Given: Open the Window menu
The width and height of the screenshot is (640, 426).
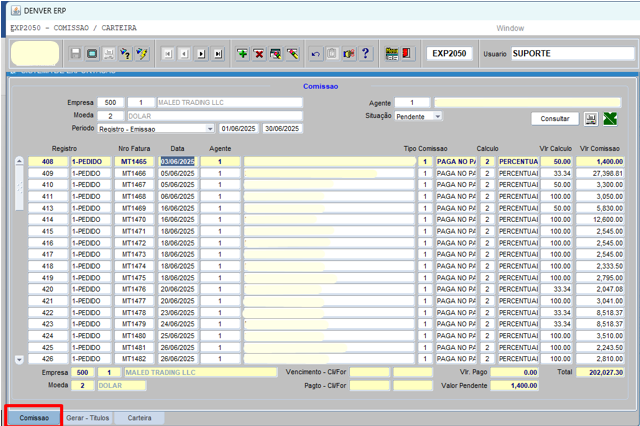Looking at the screenshot, I should point(510,28).
